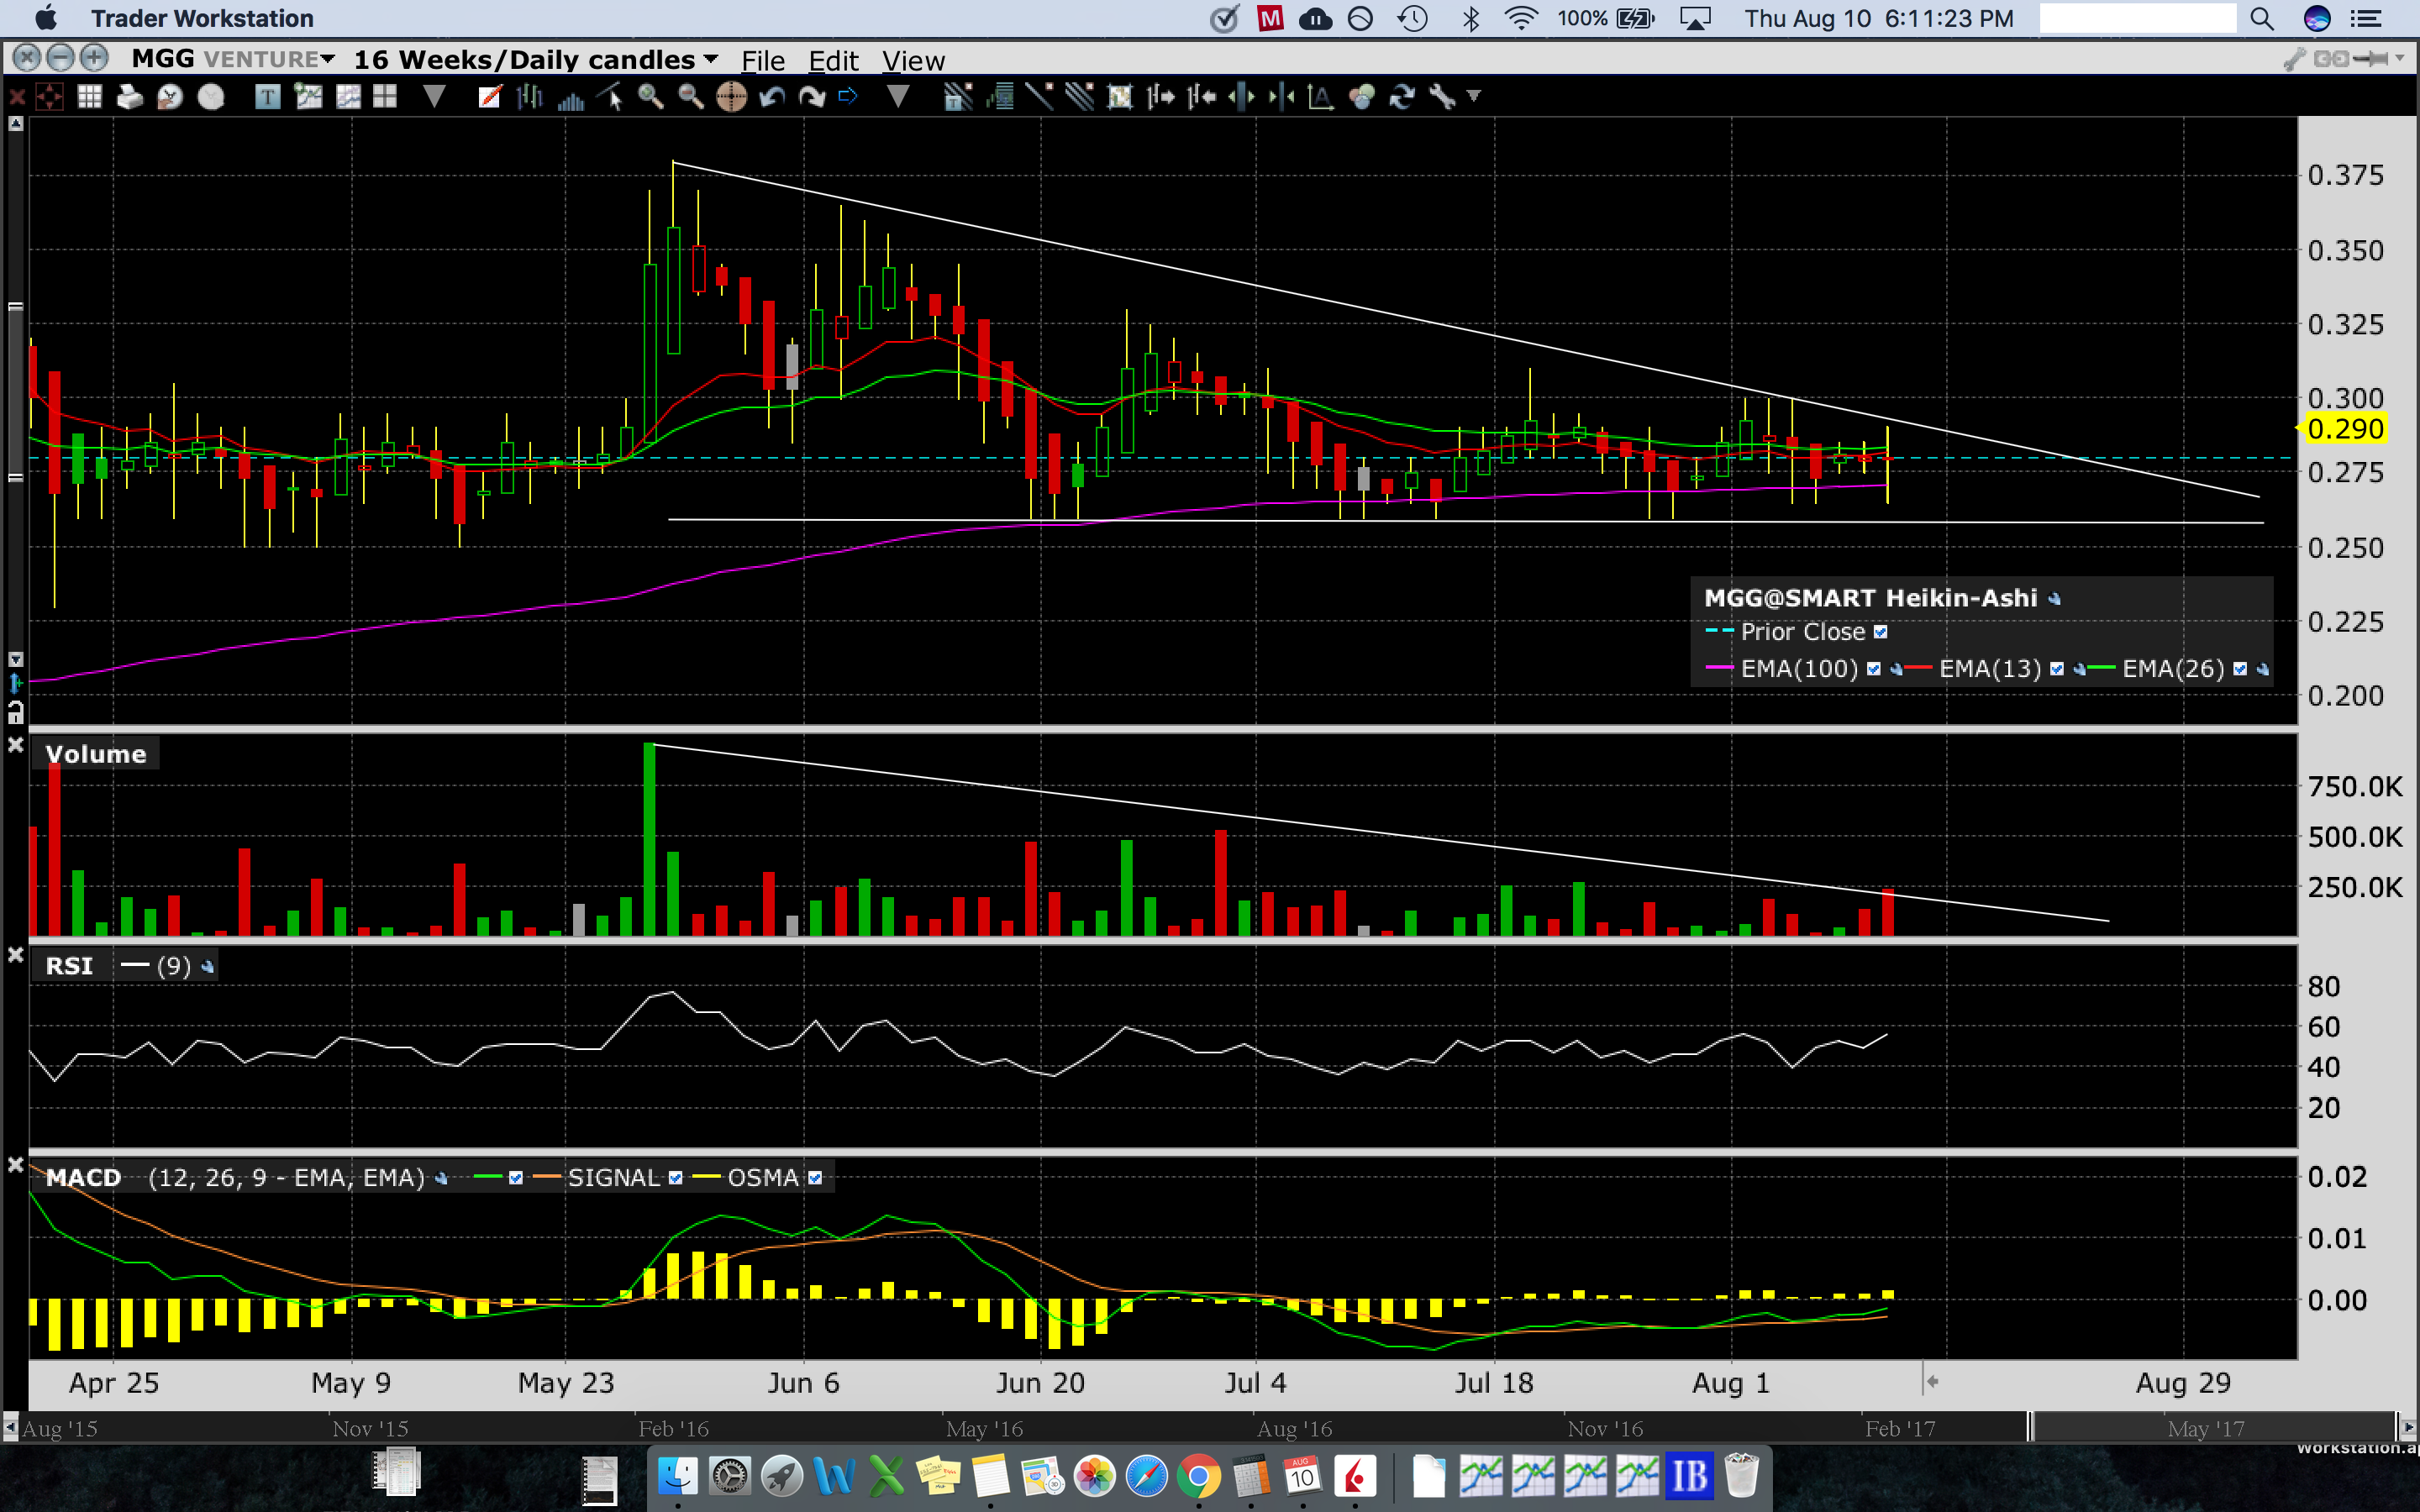This screenshot has width=2420, height=1512.
Task: Click the title bar chain-link icon
Action: [x=2331, y=59]
